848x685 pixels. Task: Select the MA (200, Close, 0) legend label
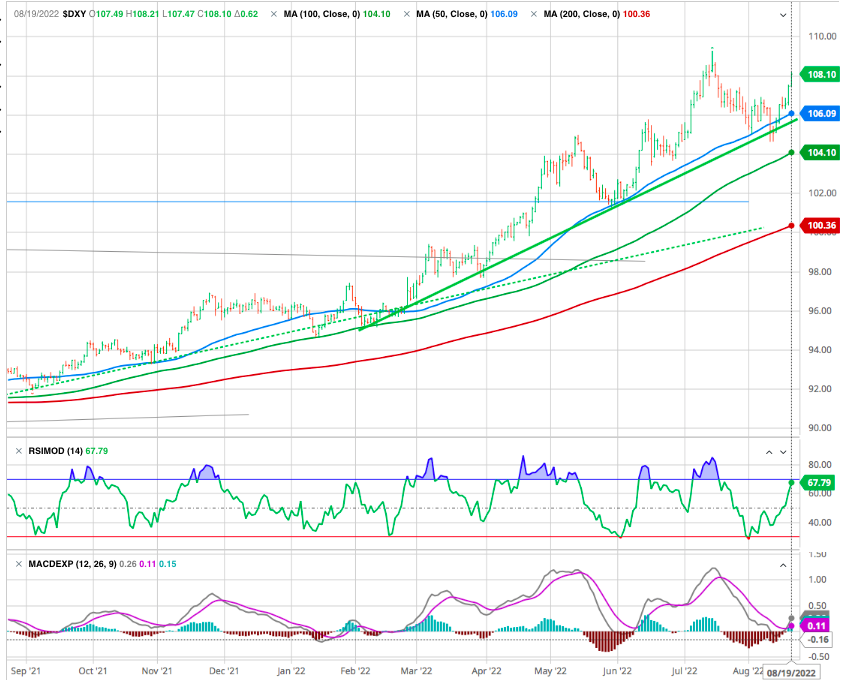click(x=582, y=14)
